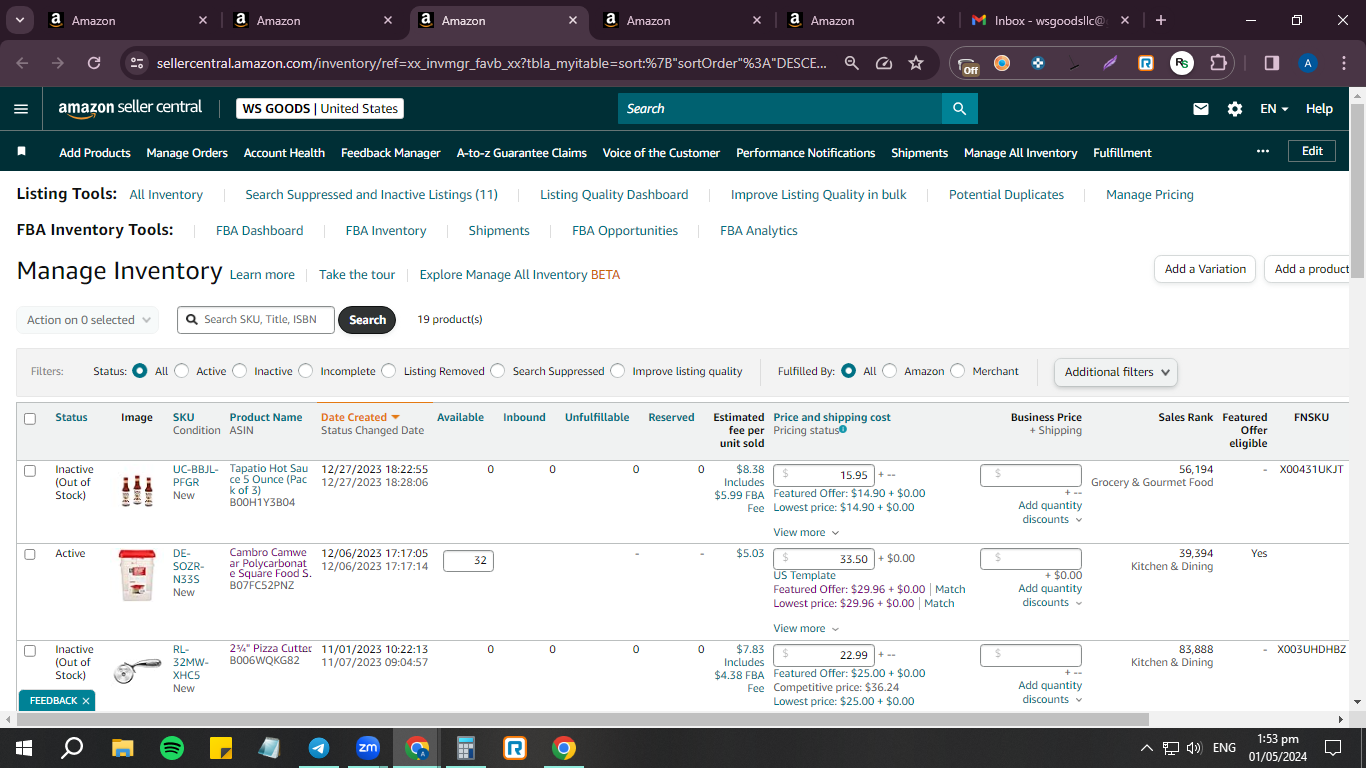Click the magnifier button beside top Search field
The height and width of the screenshot is (768, 1366).
[959, 109]
